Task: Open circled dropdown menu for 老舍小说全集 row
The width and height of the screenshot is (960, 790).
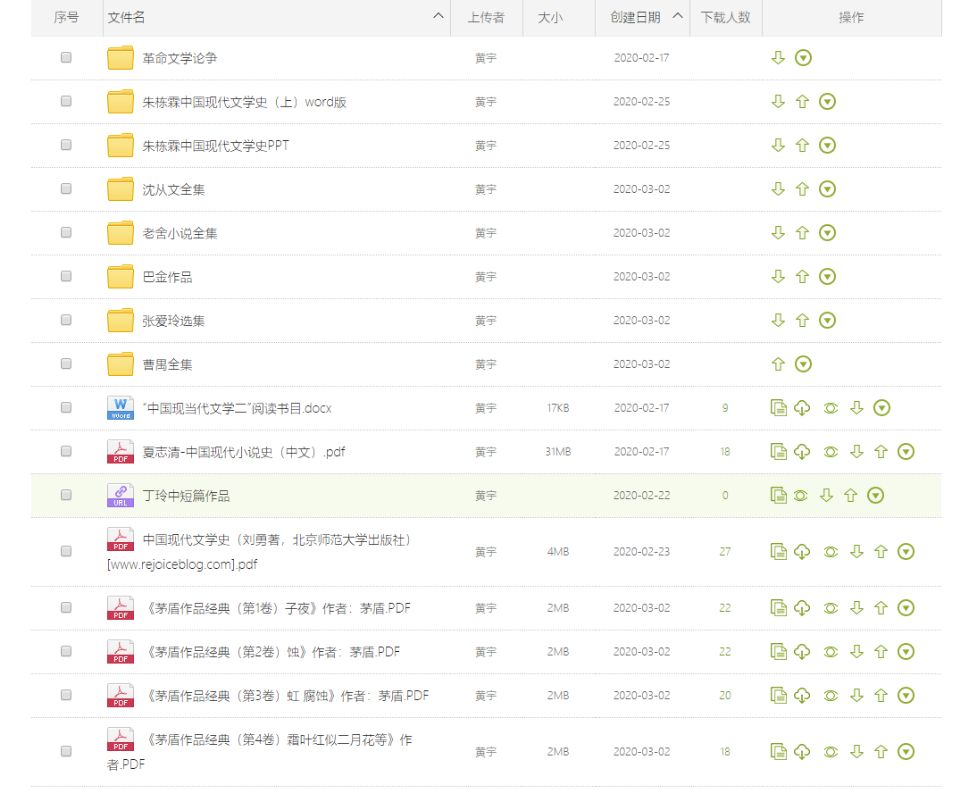Action: tap(827, 233)
